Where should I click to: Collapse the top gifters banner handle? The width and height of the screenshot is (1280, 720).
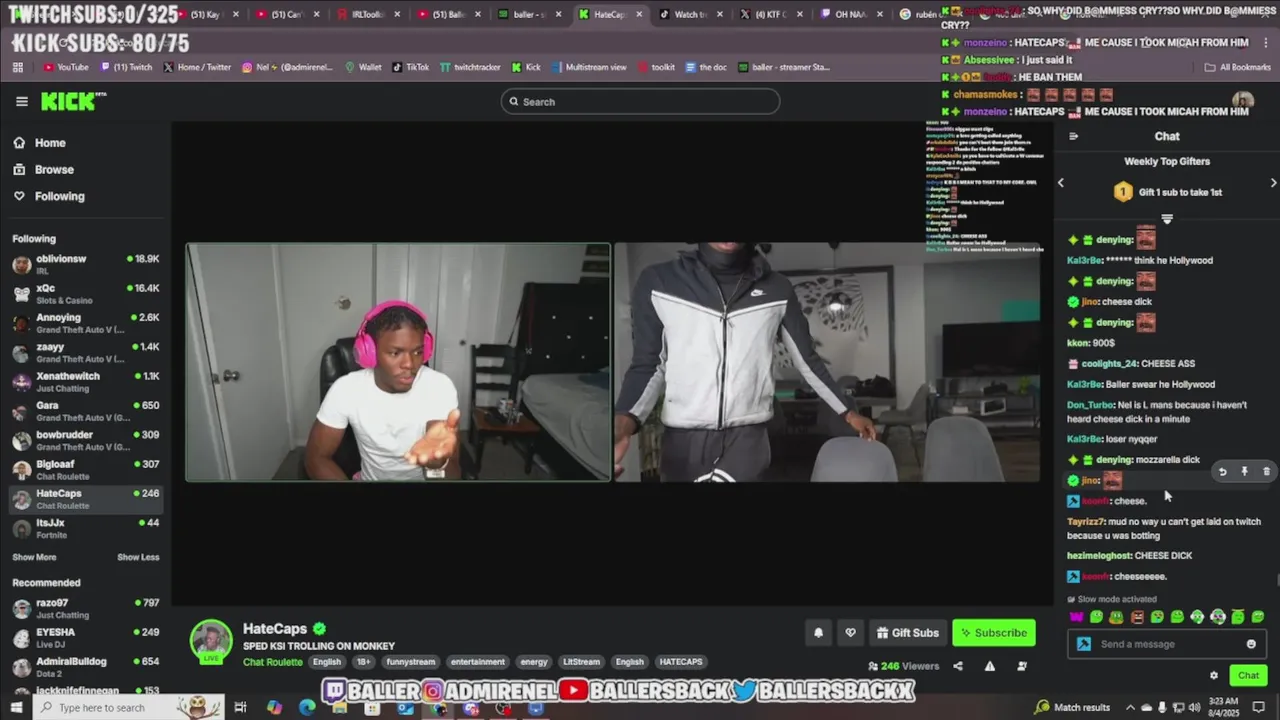(x=1166, y=218)
